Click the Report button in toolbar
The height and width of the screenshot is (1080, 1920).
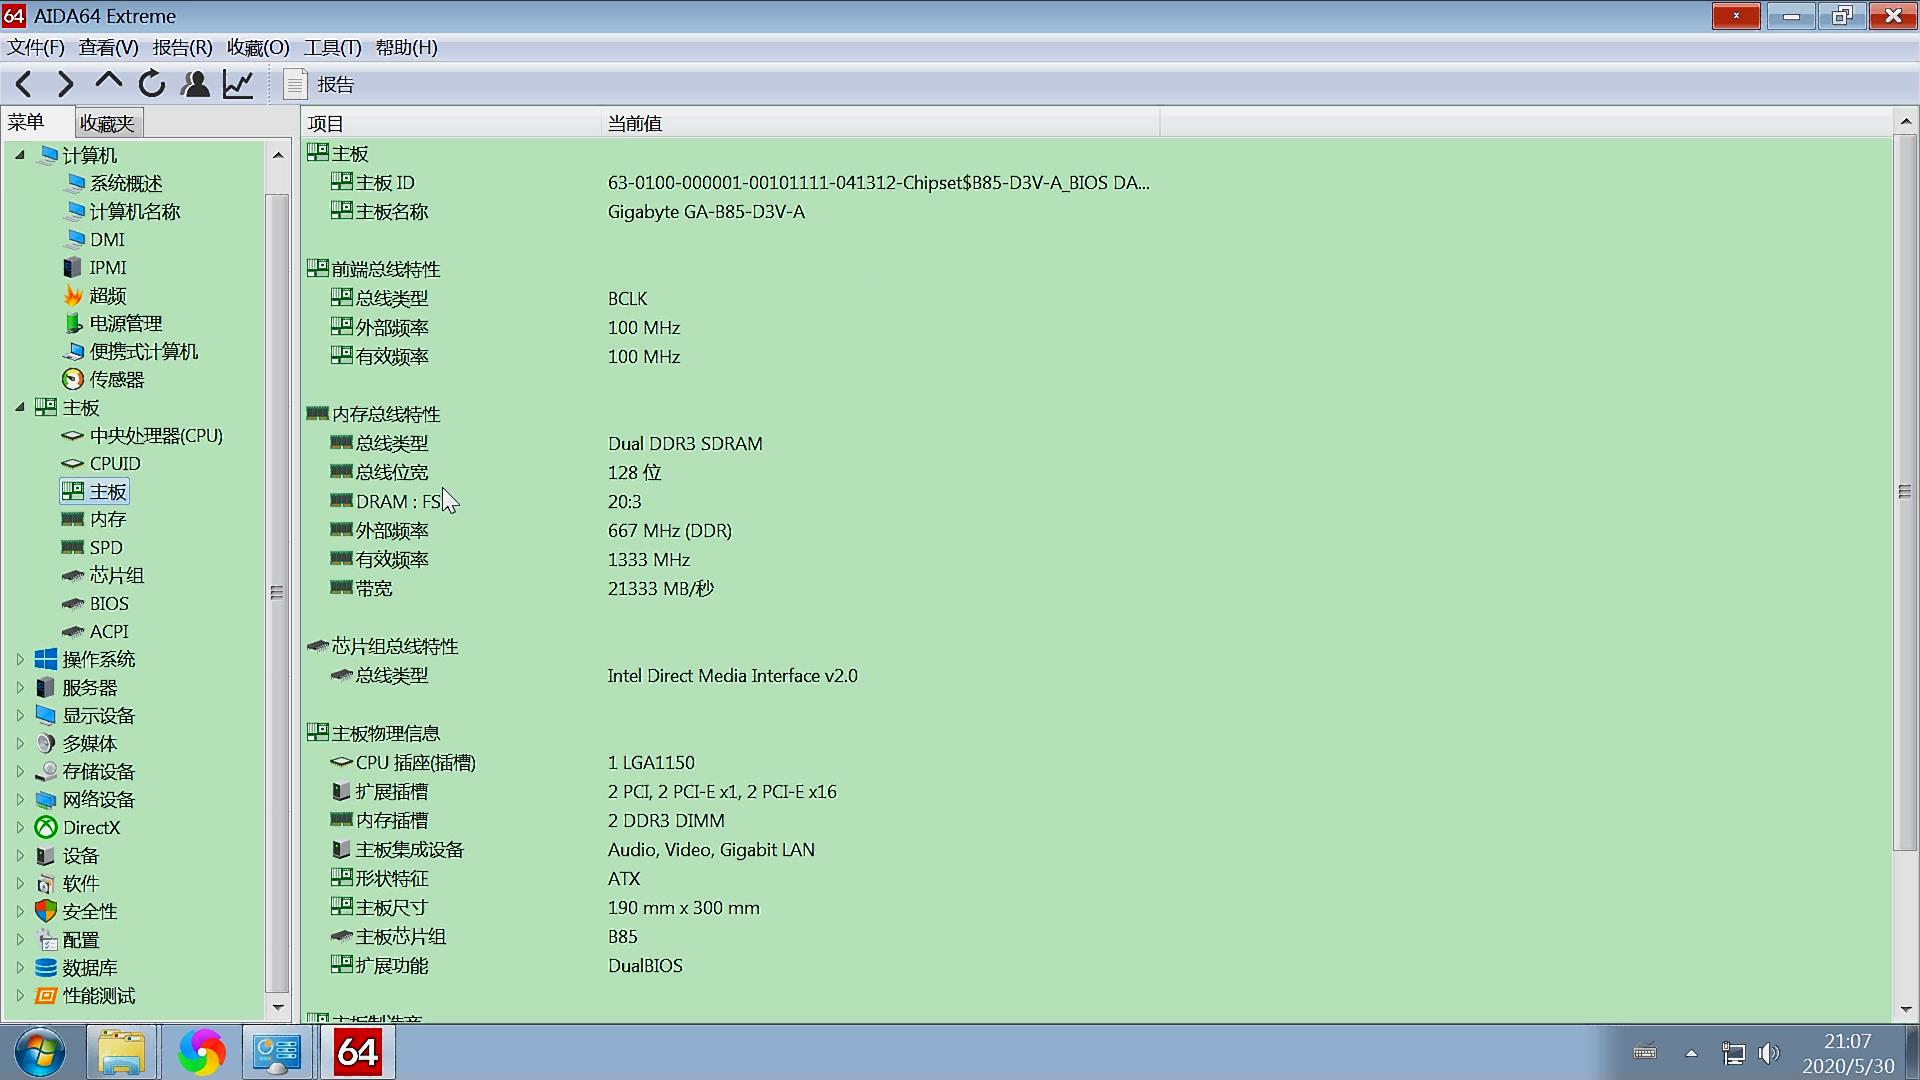coord(319,85)
